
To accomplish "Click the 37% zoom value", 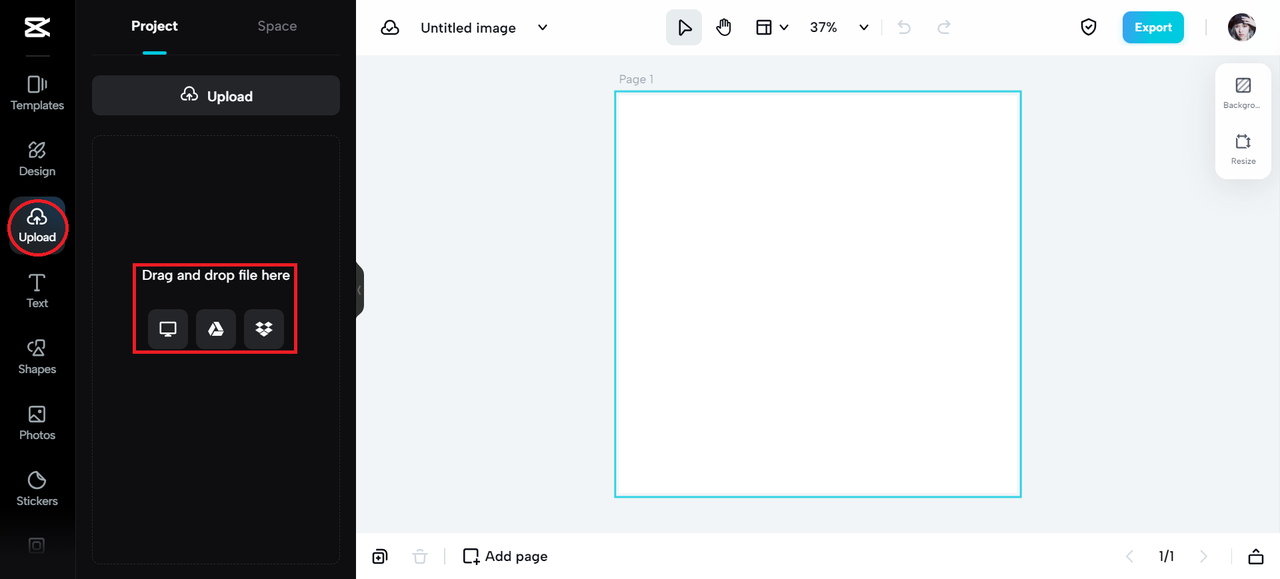I will [x=823, y=28].
